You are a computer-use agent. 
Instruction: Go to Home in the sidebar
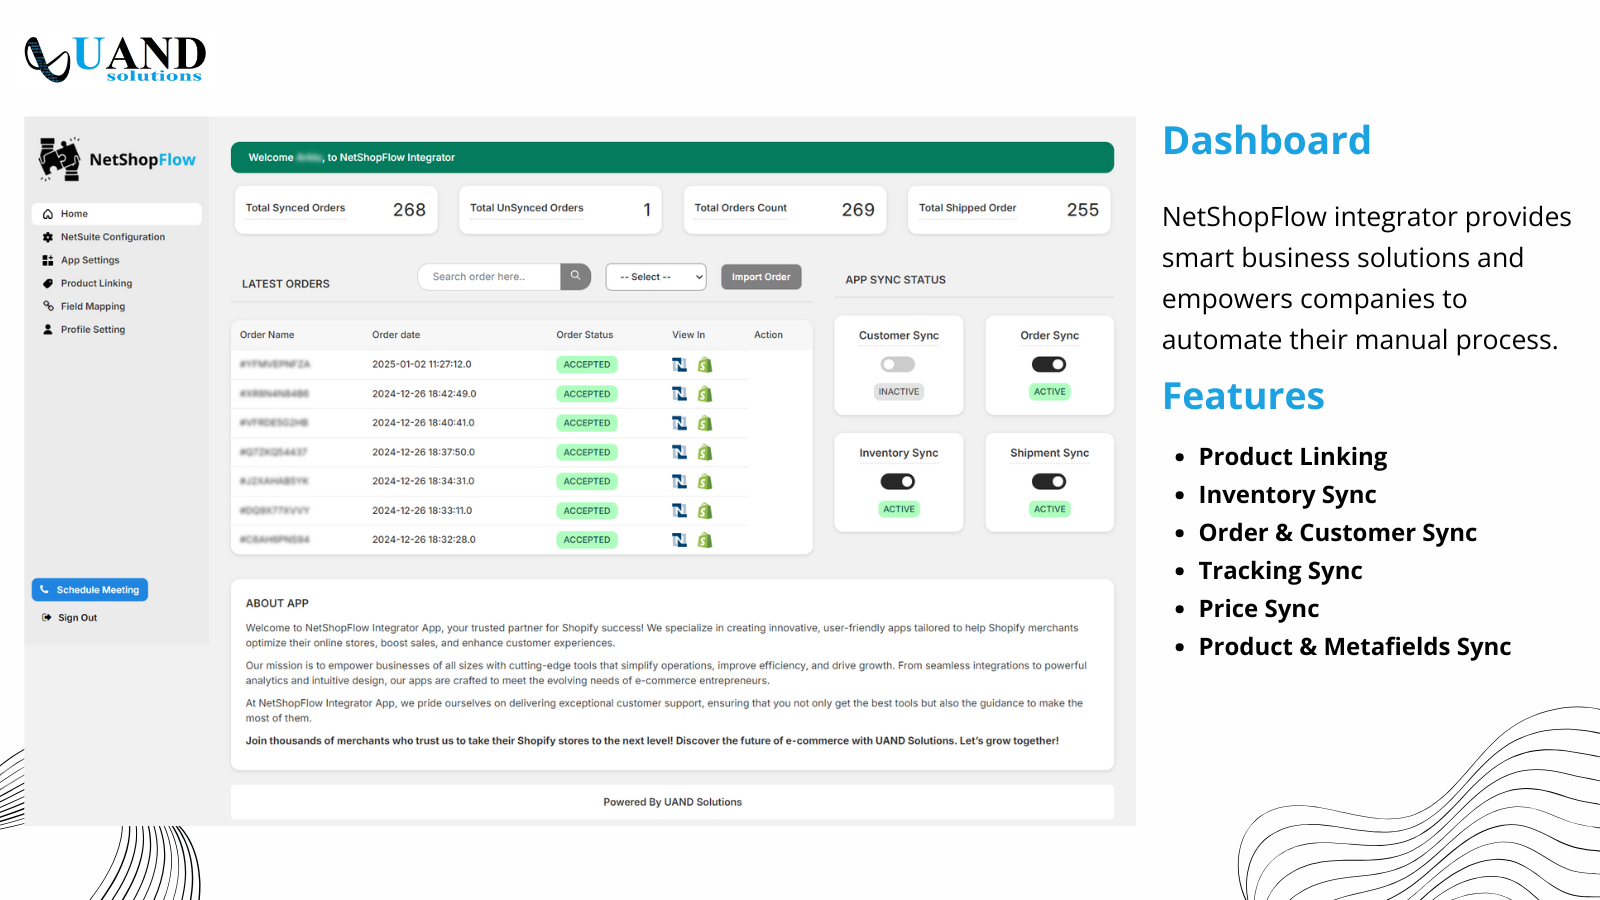117,214
